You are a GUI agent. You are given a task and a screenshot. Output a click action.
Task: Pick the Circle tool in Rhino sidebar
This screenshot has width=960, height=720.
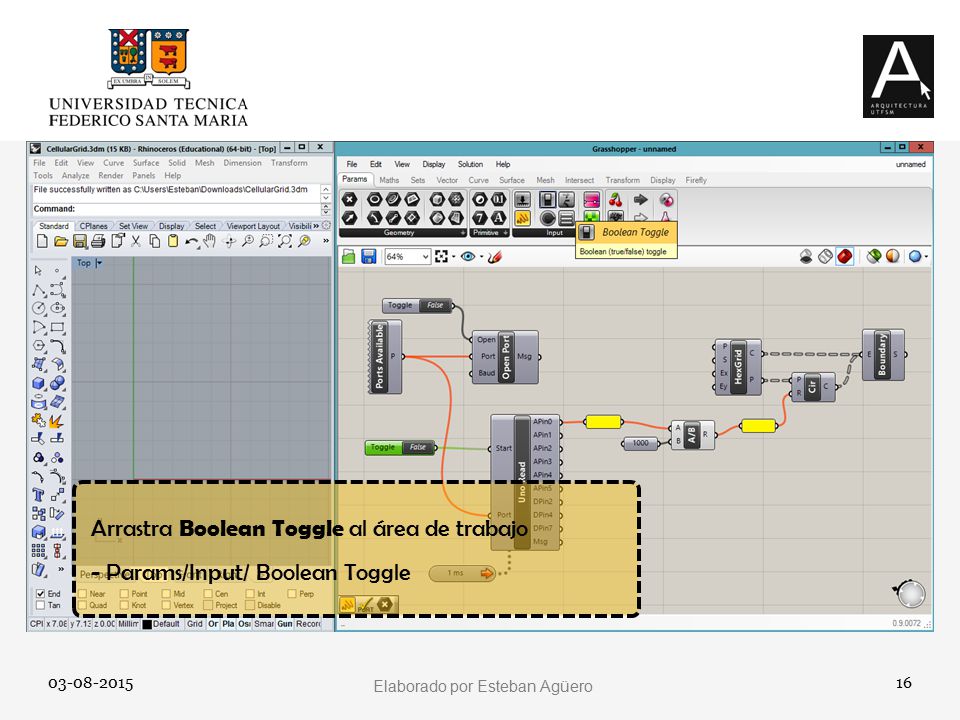click(39, 309)
